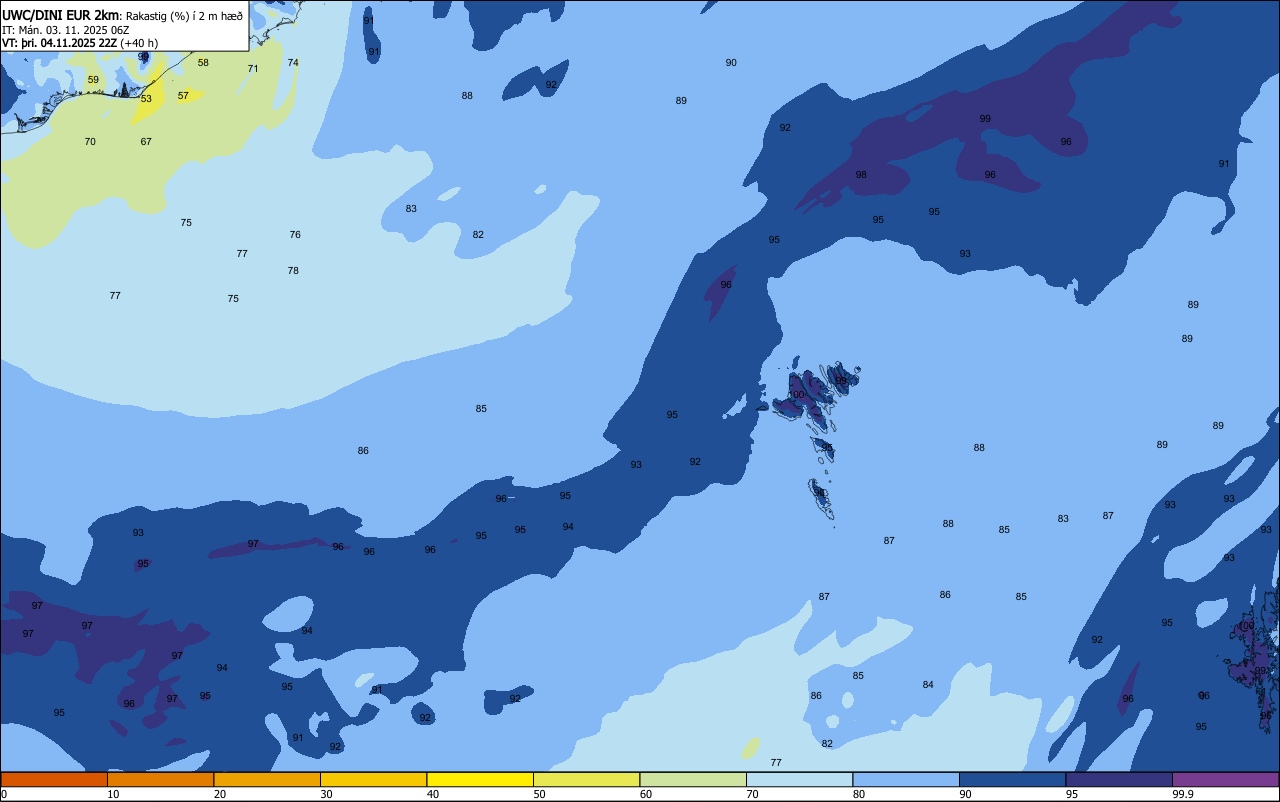This screenshot has height=802, width=1280.
Task: Click the humidity value '98' in the dark band
Action: pos(861,175)
